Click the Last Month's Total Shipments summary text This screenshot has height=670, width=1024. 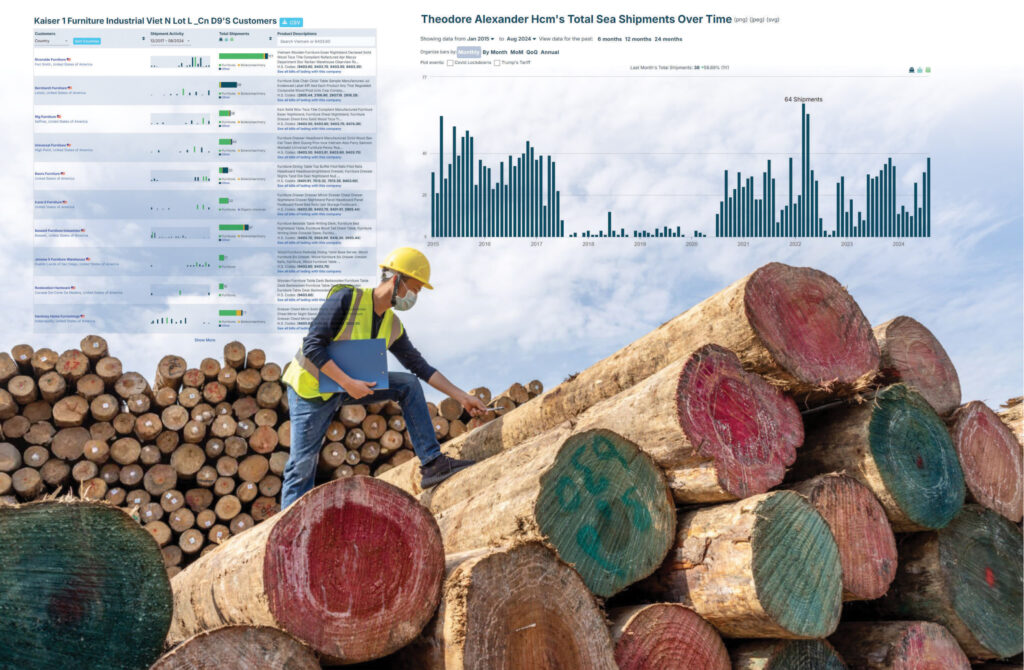tap(679, 67)
